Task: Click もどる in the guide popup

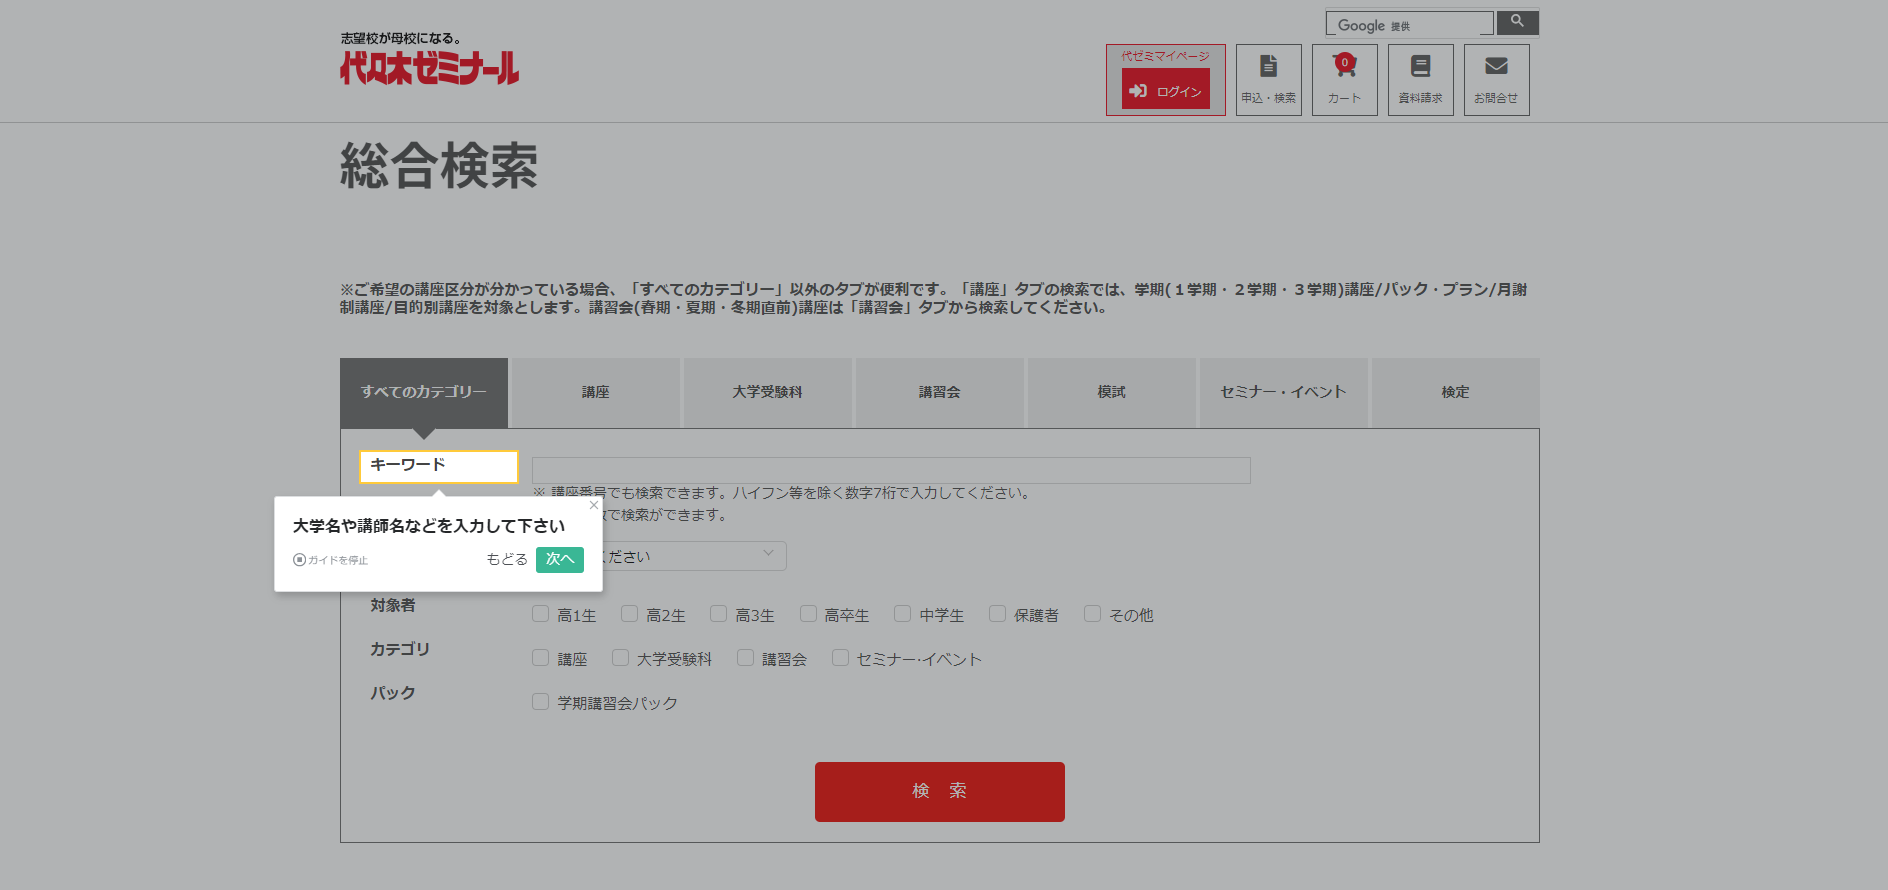Action: coord(507,559)
